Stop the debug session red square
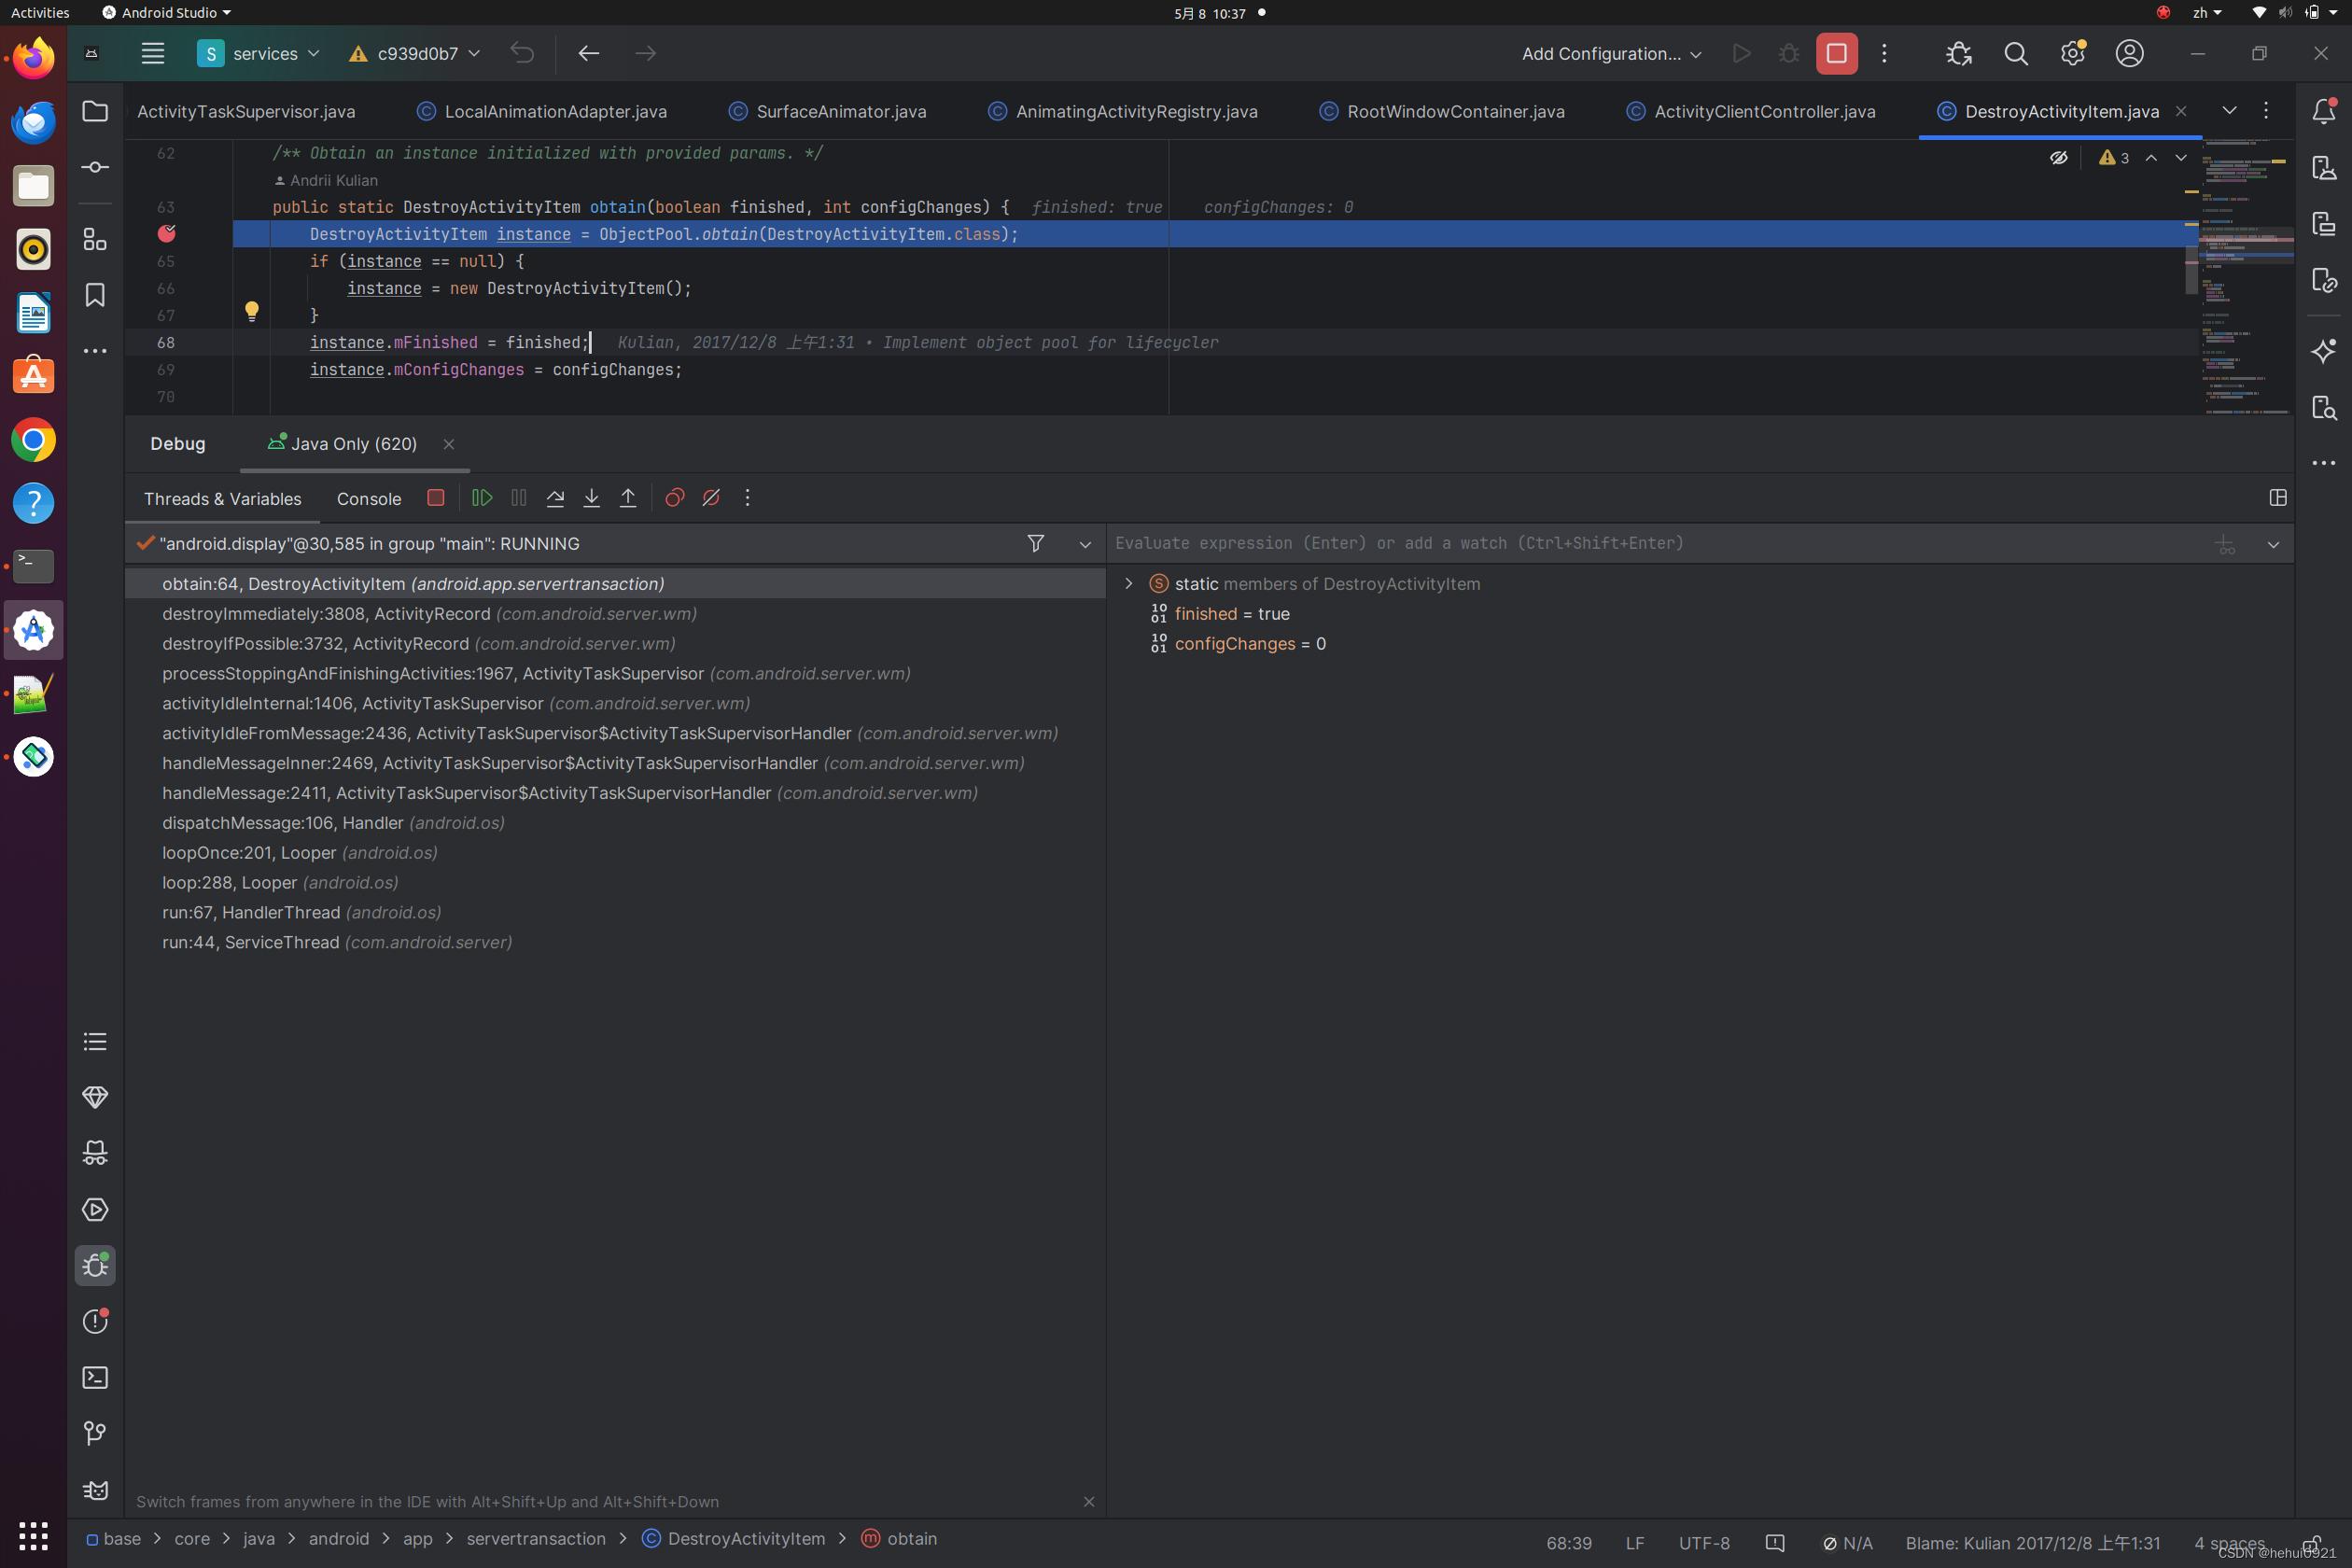 [x=435, y=498]
